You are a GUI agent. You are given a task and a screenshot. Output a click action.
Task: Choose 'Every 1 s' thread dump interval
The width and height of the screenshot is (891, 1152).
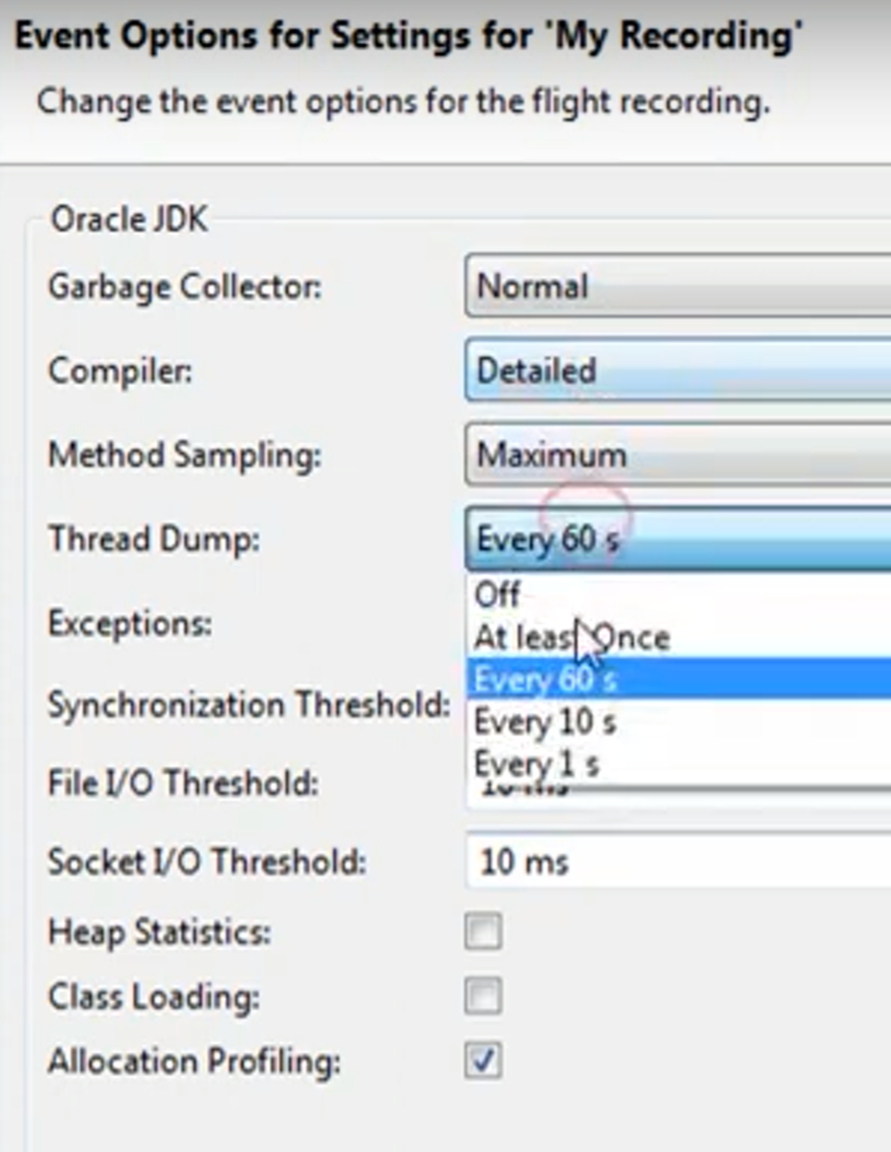coord(536,764)
